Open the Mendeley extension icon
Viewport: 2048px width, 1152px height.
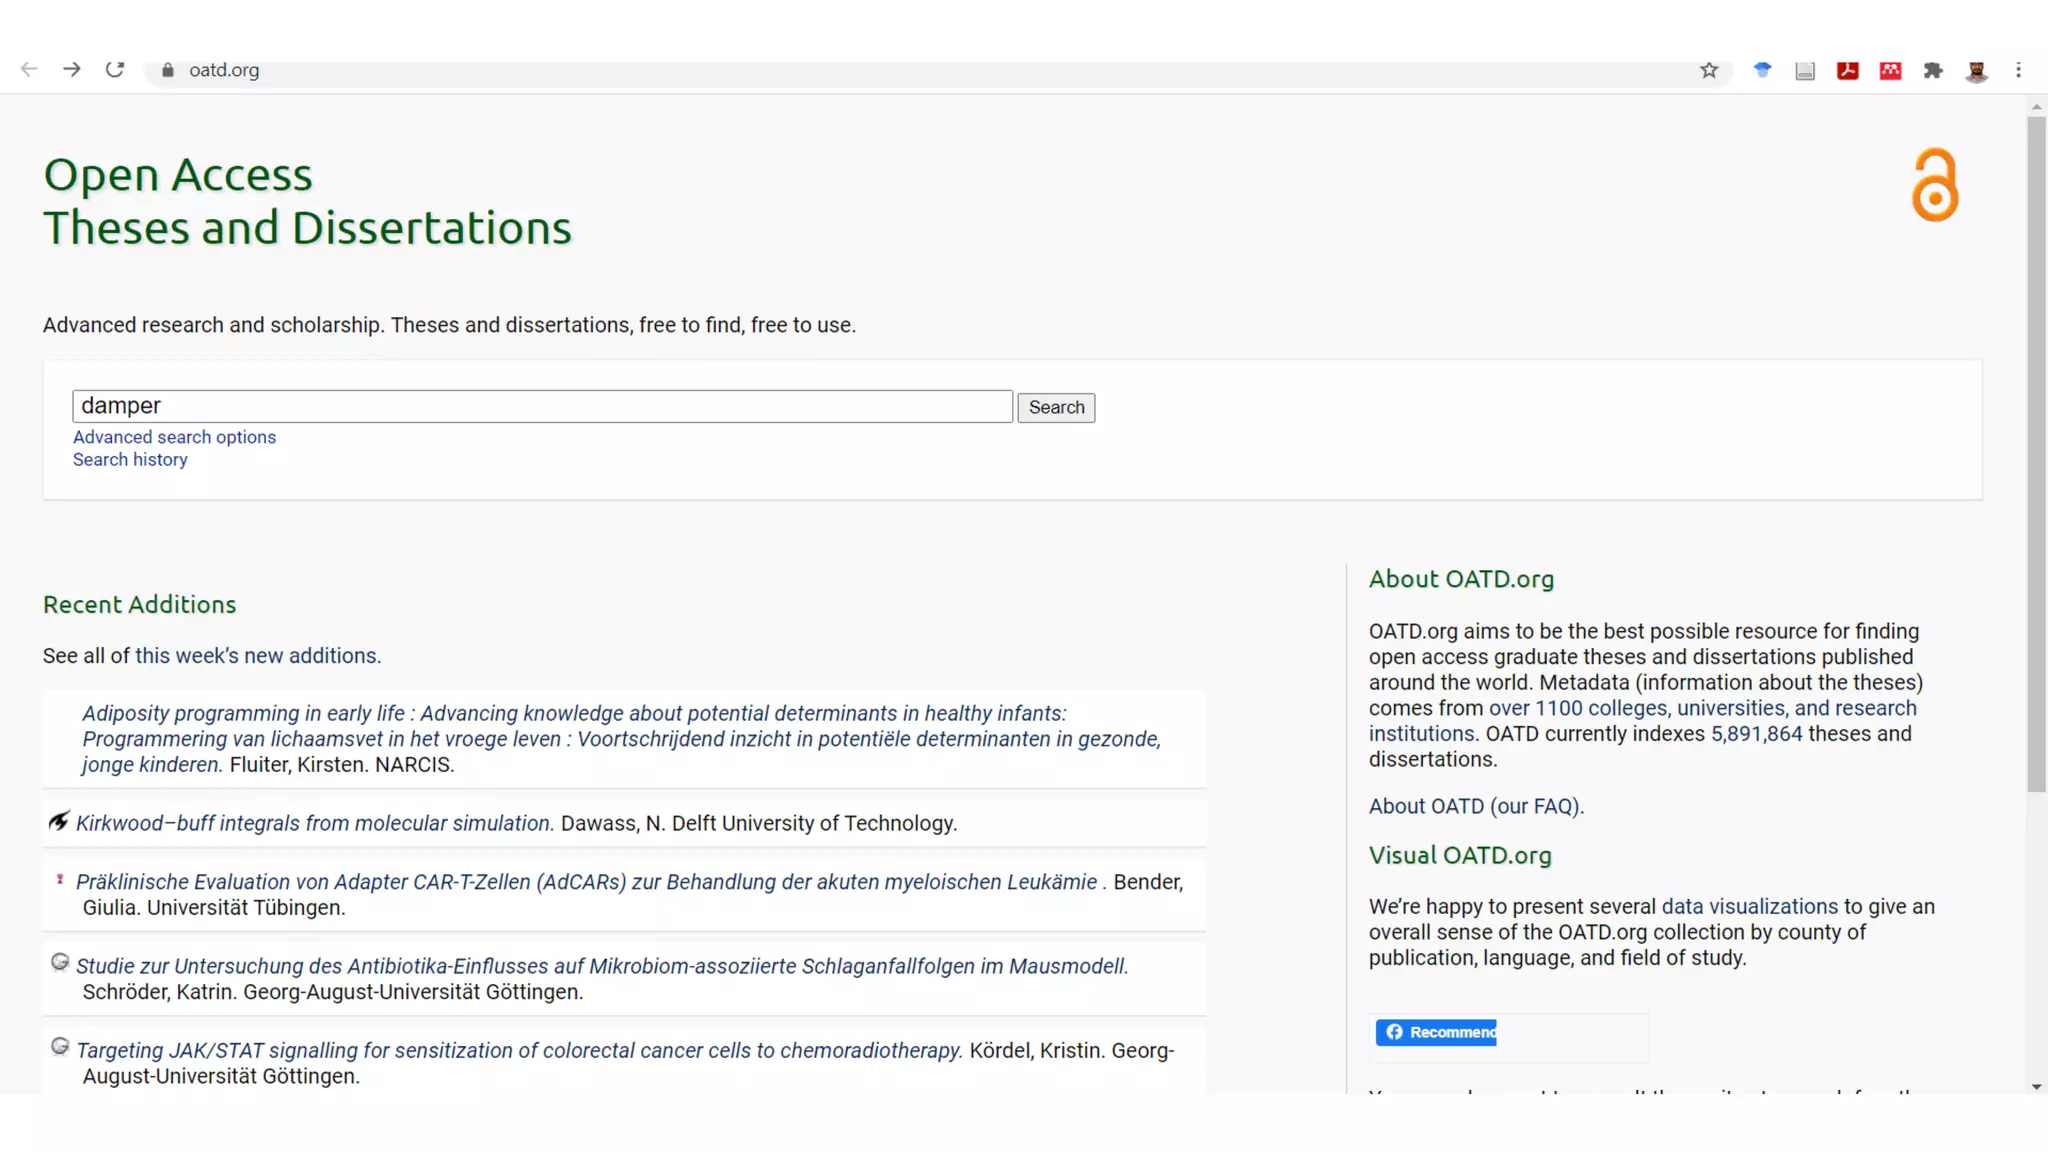1890,70
